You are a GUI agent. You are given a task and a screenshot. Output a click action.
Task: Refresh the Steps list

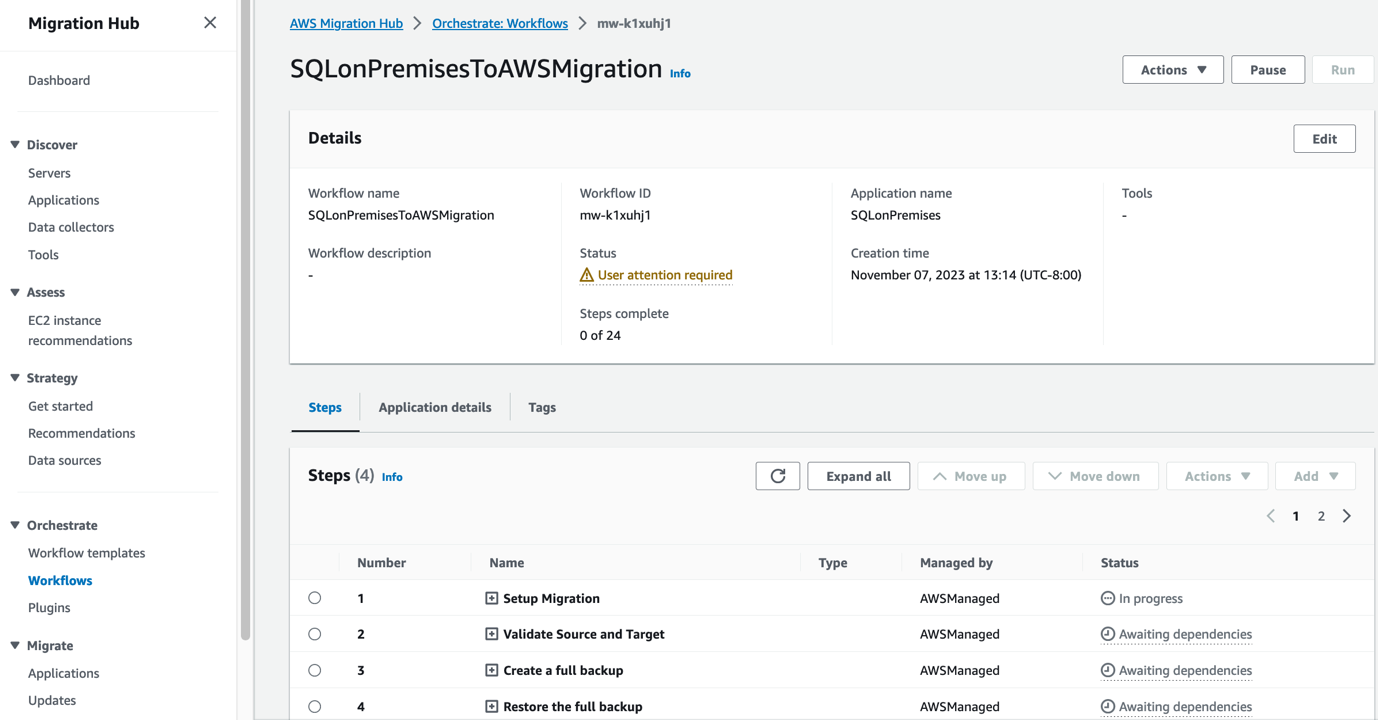pos(778,476)
